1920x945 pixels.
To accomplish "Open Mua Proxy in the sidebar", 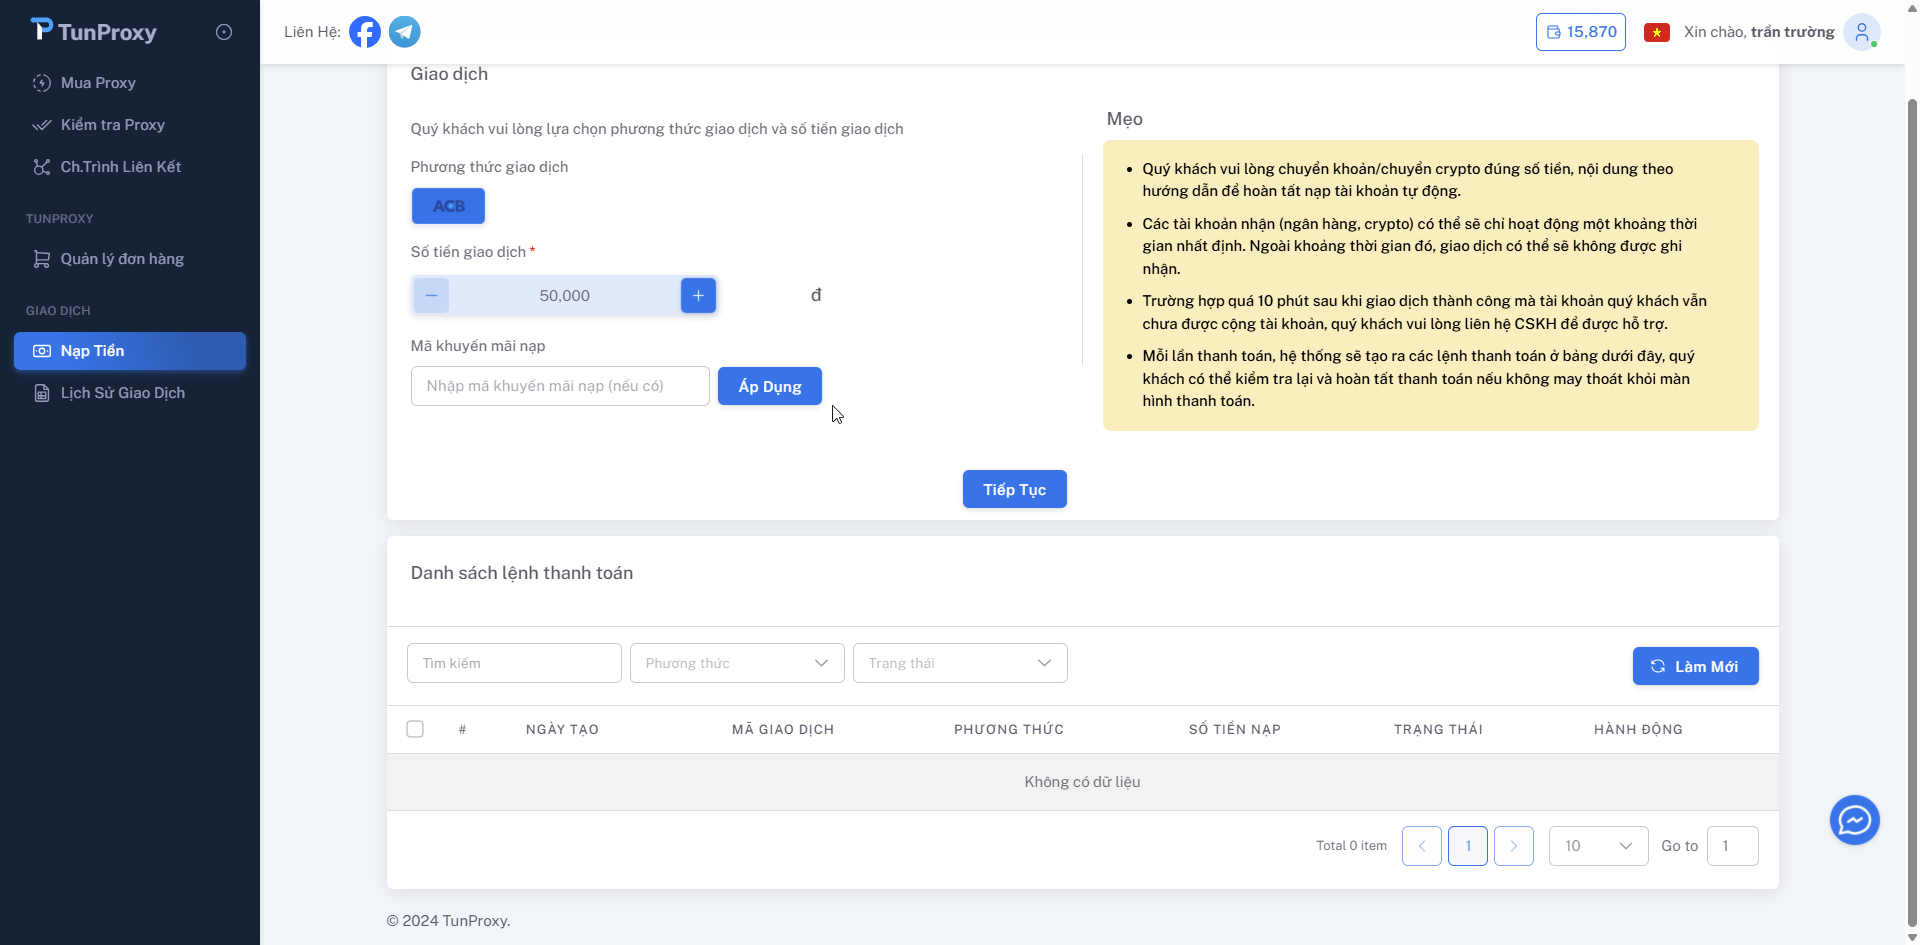I will pyautogui.click(x=98, y=83).
